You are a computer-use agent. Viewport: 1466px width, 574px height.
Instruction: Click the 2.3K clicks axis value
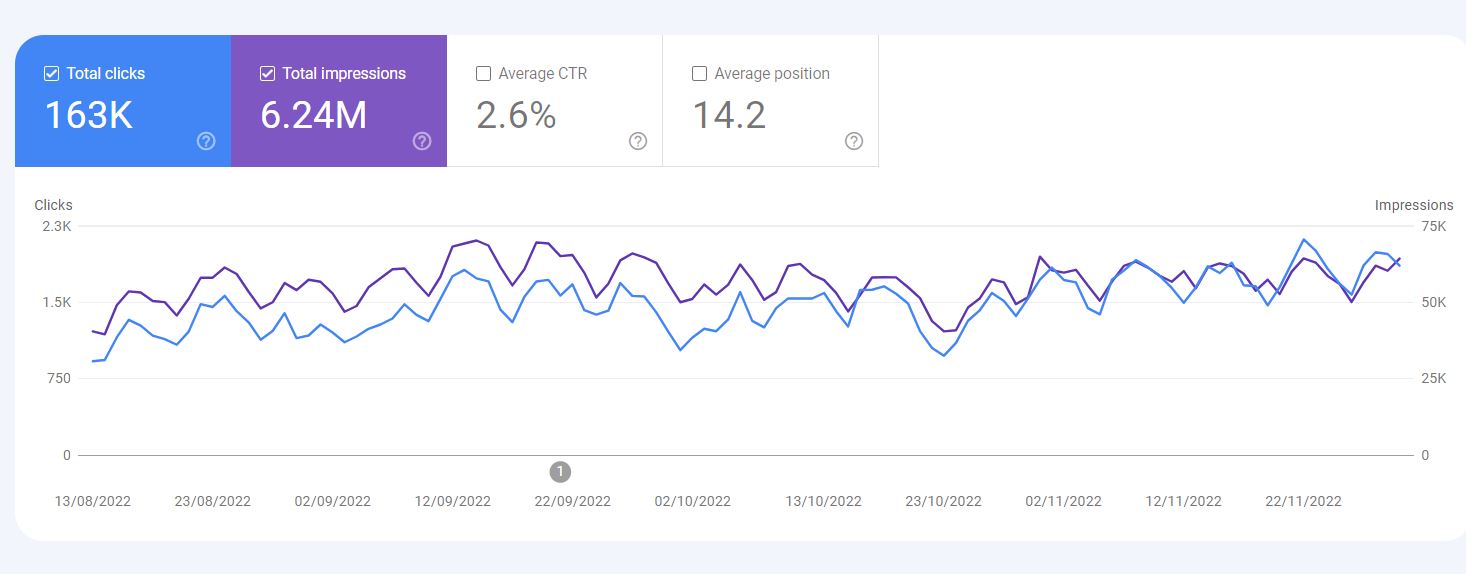click(x=56, y=226)
